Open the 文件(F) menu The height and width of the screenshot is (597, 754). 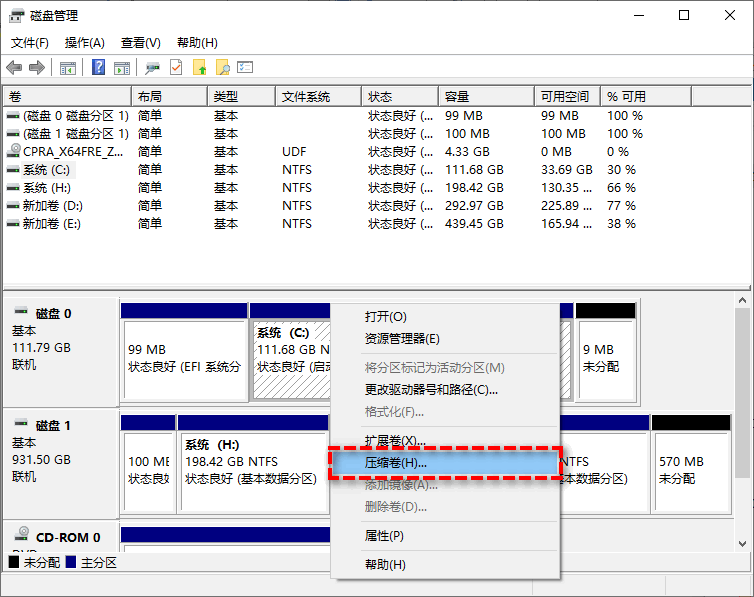(29, 43)
